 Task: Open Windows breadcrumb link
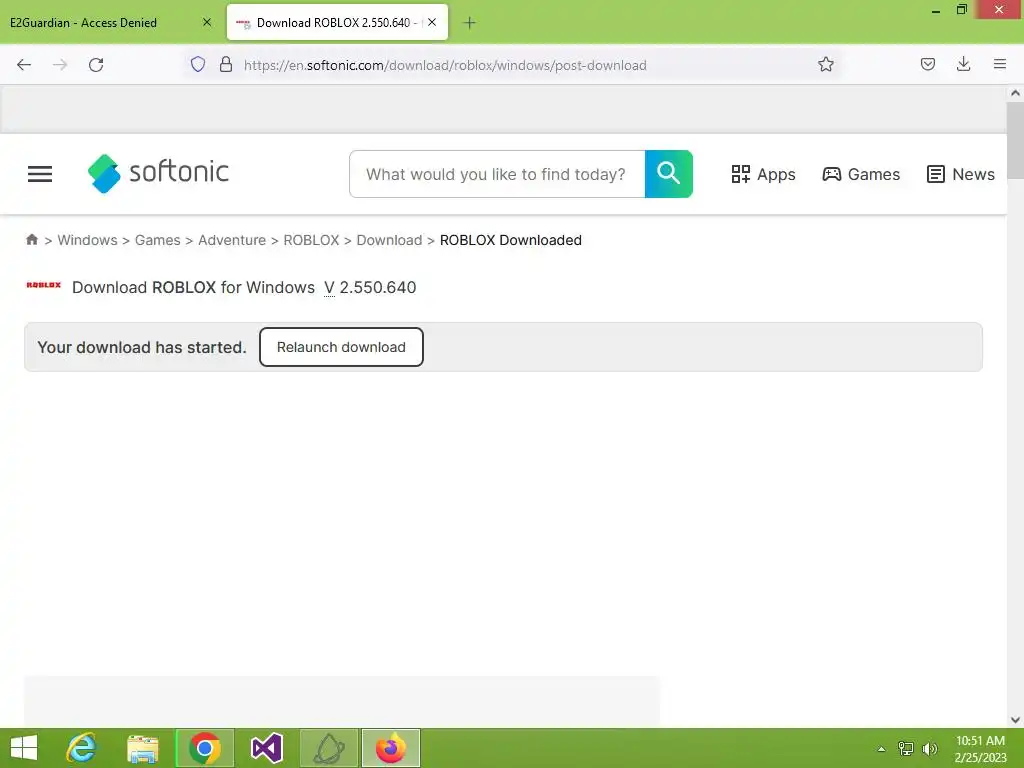point(88,240)
